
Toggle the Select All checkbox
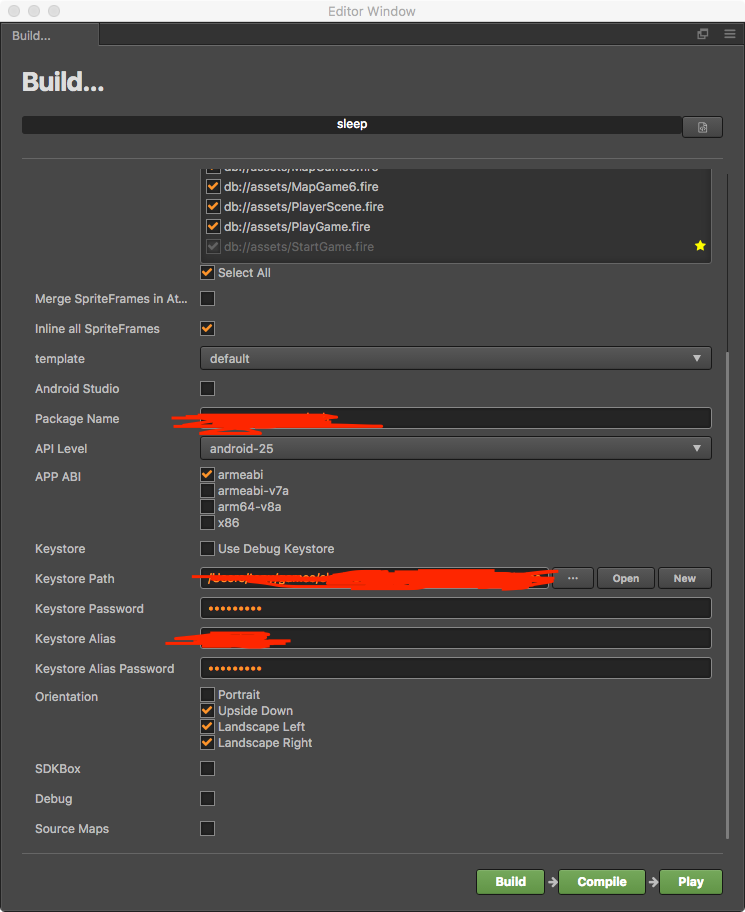[208, 272]
